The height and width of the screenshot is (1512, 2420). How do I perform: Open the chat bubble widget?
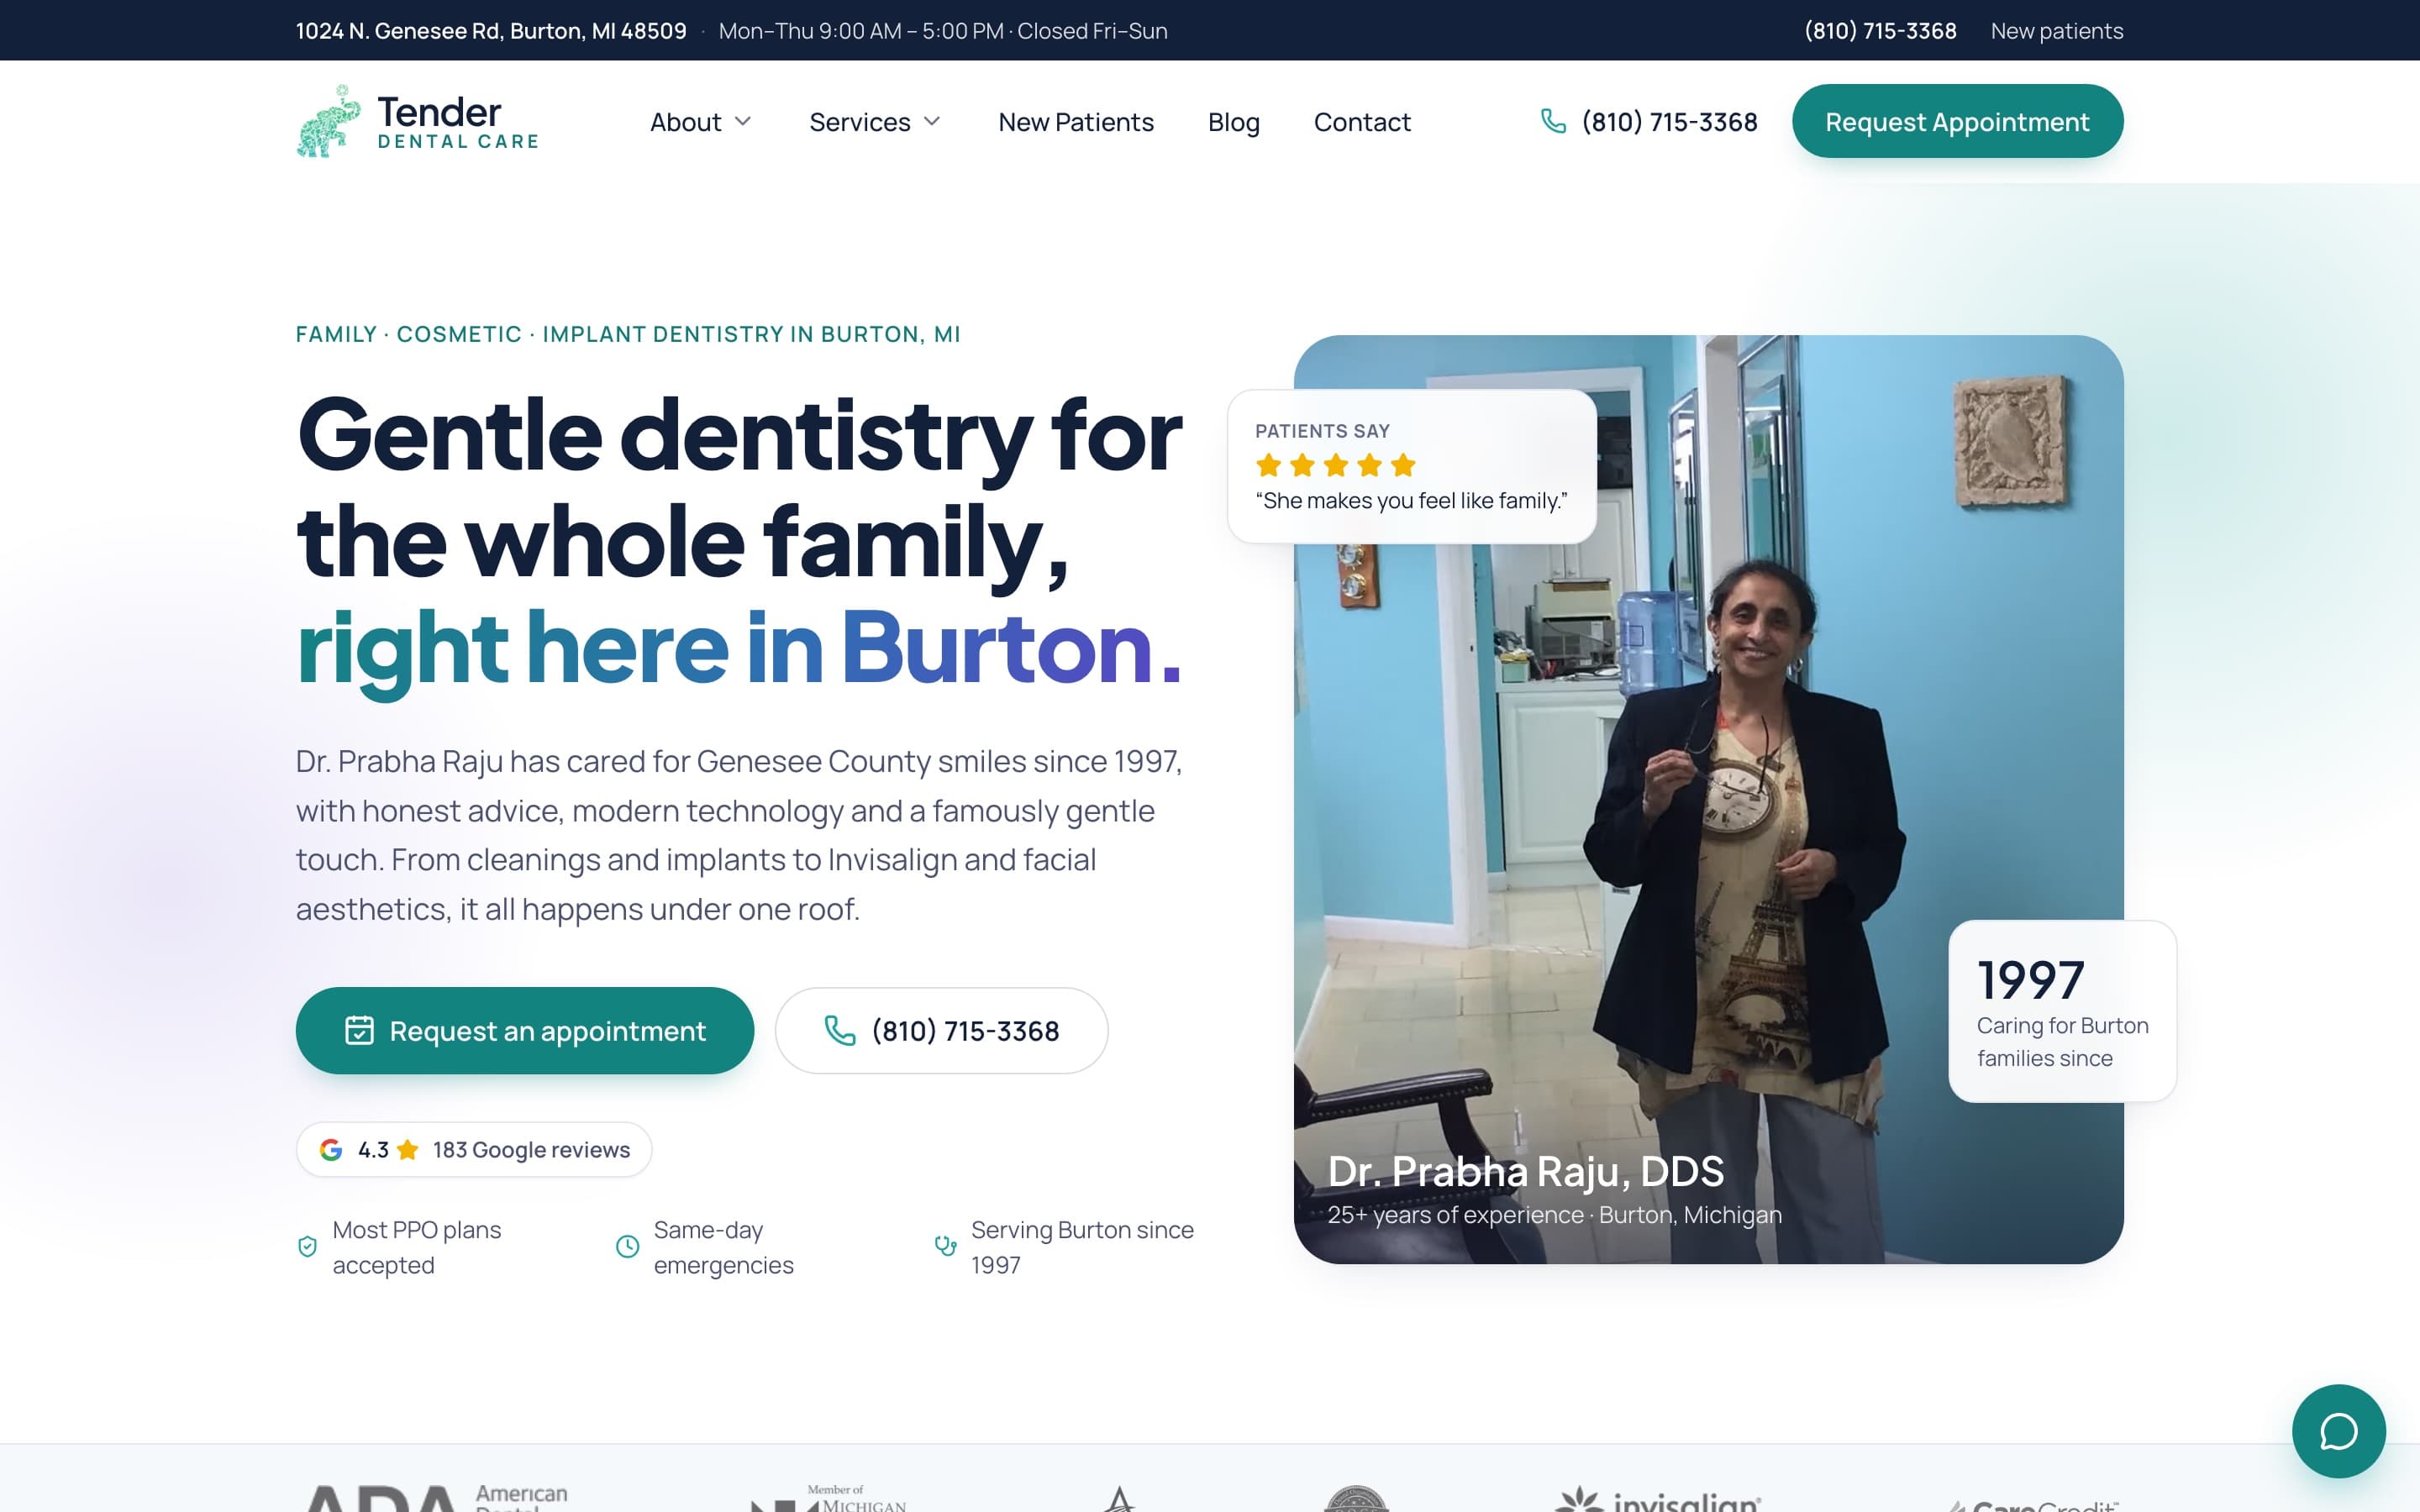click(2338, 1430)
